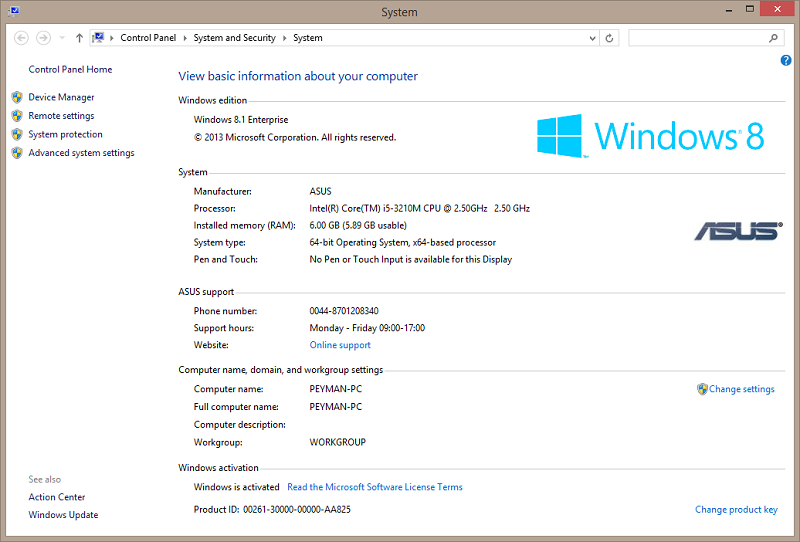Expand the chevron after System and Security
Image resolution: width=800 pixels, height=542 pixels.
284,38
